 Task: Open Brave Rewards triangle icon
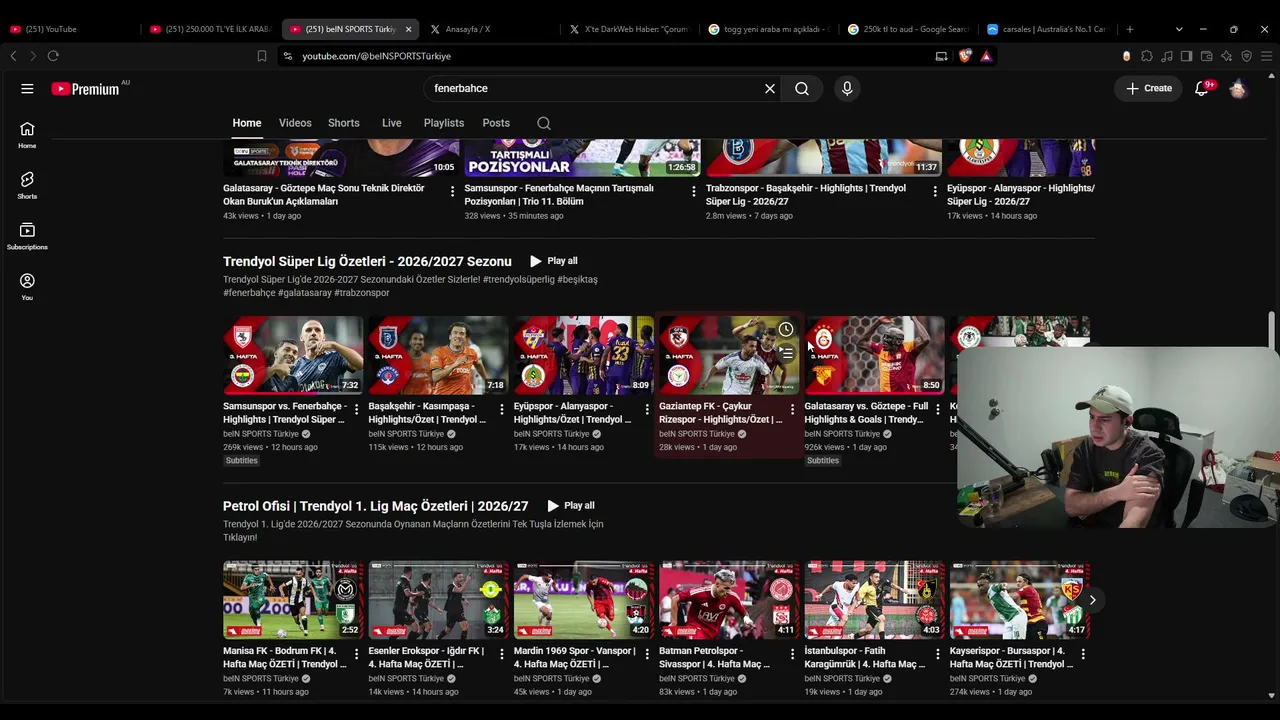pyautogui.click(x=986, y=56)
